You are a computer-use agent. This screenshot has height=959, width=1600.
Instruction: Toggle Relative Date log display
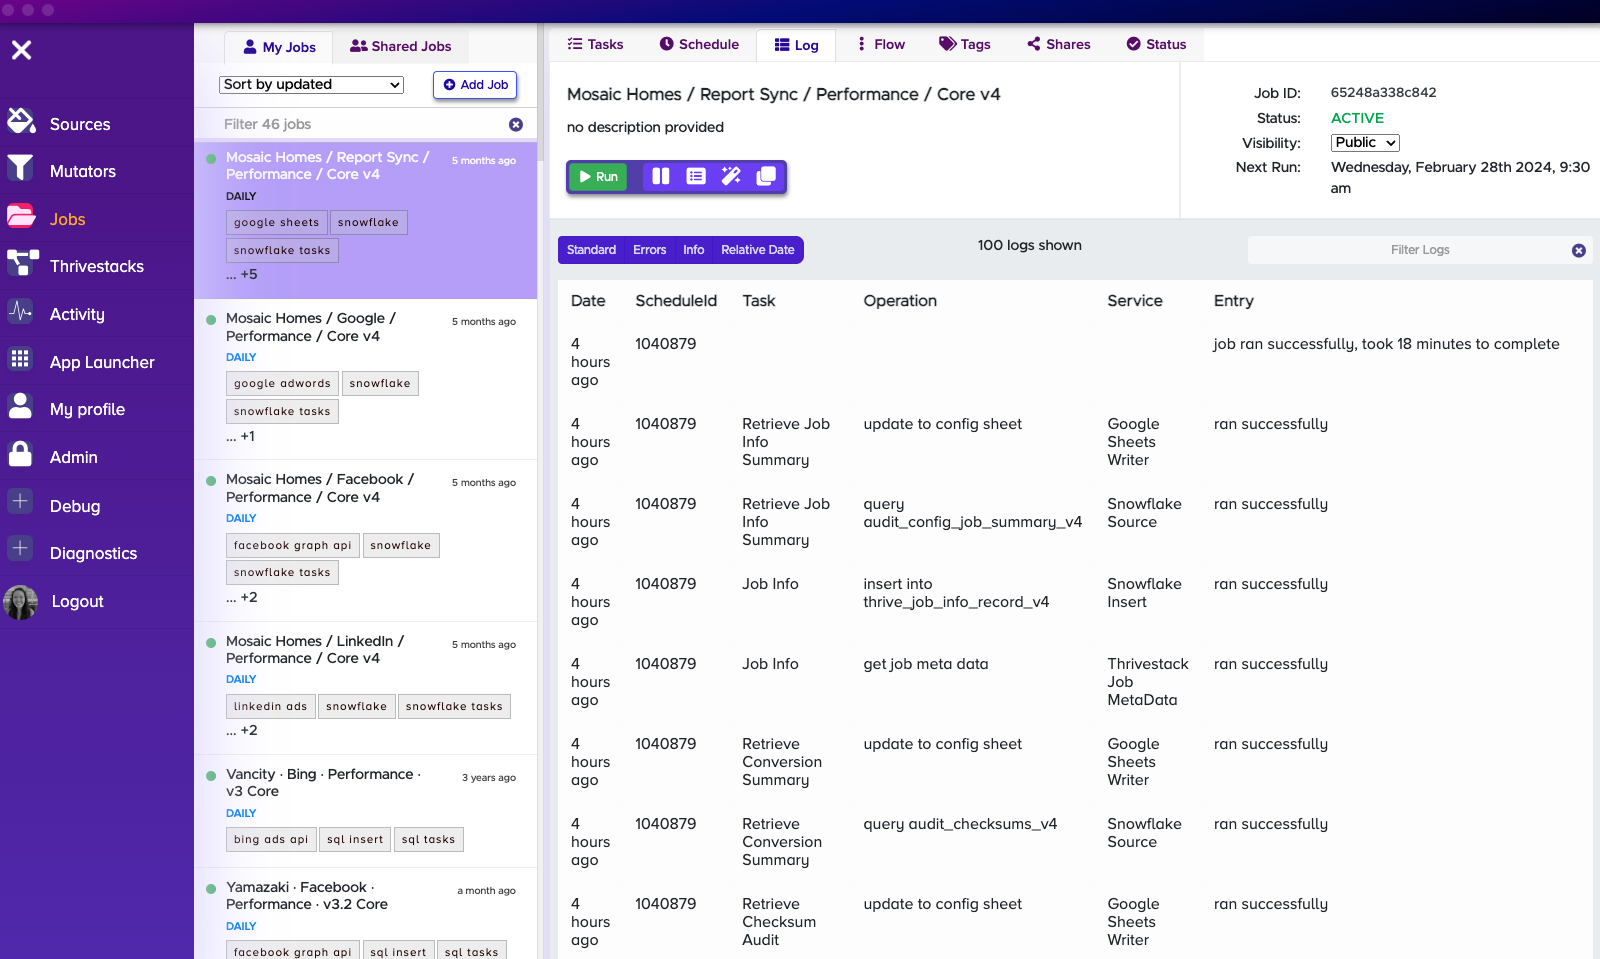pyautogui.click(x=757, y=250)
